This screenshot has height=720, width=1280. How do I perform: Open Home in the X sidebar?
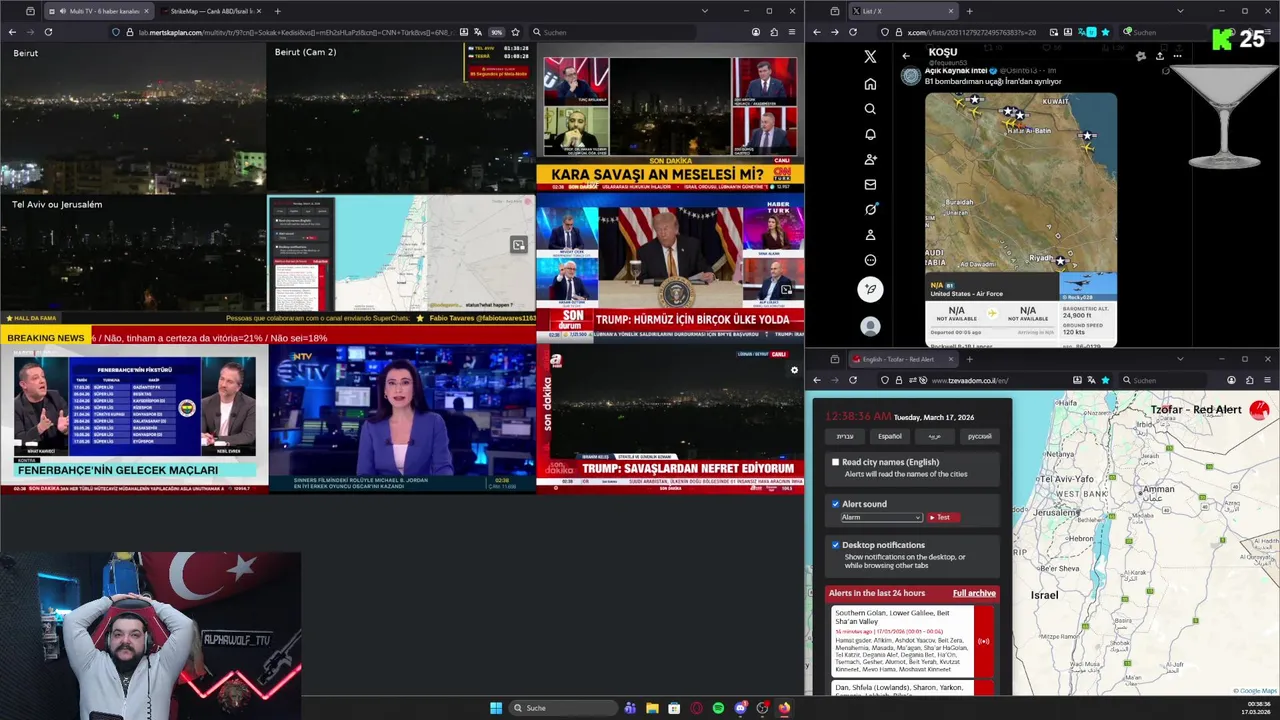[870, 84]
